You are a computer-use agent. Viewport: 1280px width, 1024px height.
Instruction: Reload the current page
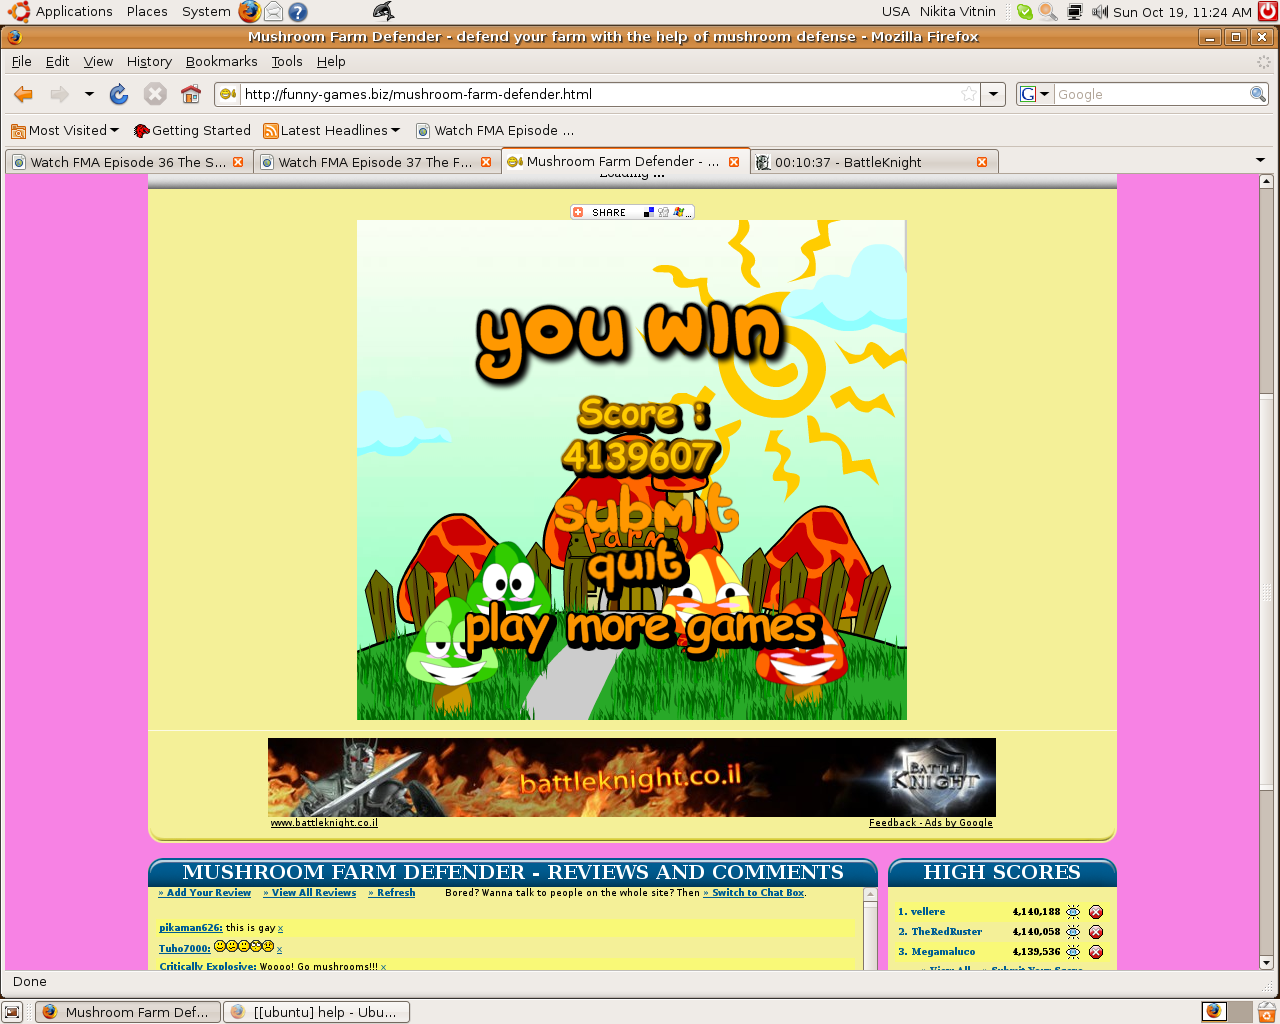(x=119, y=94)
